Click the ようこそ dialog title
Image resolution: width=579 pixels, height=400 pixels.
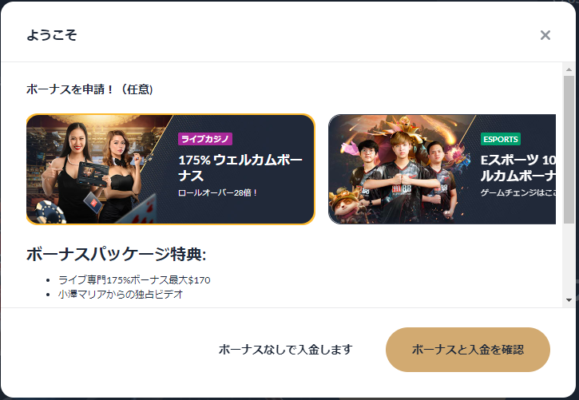click(x=52, y=35)
